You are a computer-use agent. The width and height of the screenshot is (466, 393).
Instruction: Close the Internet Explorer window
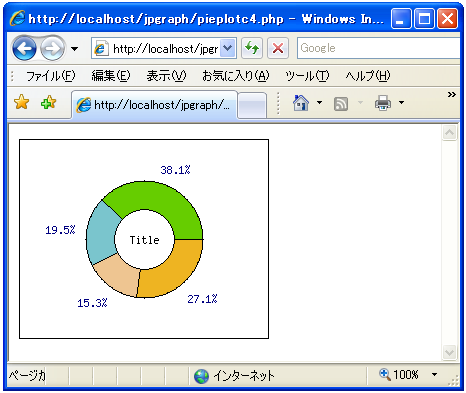coord(447,19)
